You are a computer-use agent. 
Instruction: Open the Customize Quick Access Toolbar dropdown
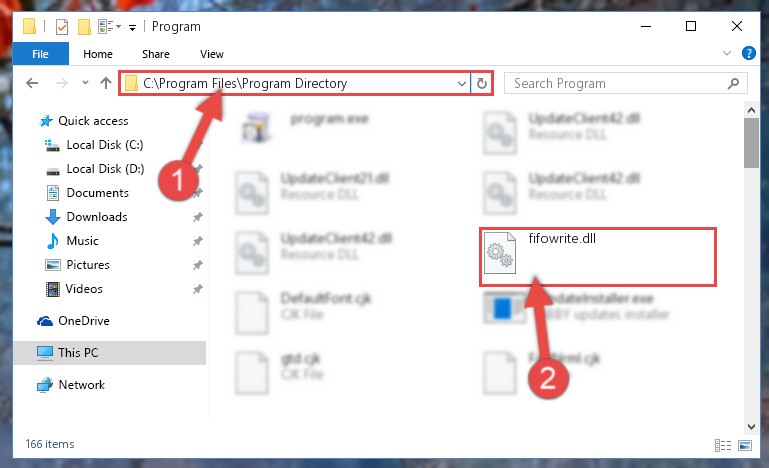click(132, 27)
